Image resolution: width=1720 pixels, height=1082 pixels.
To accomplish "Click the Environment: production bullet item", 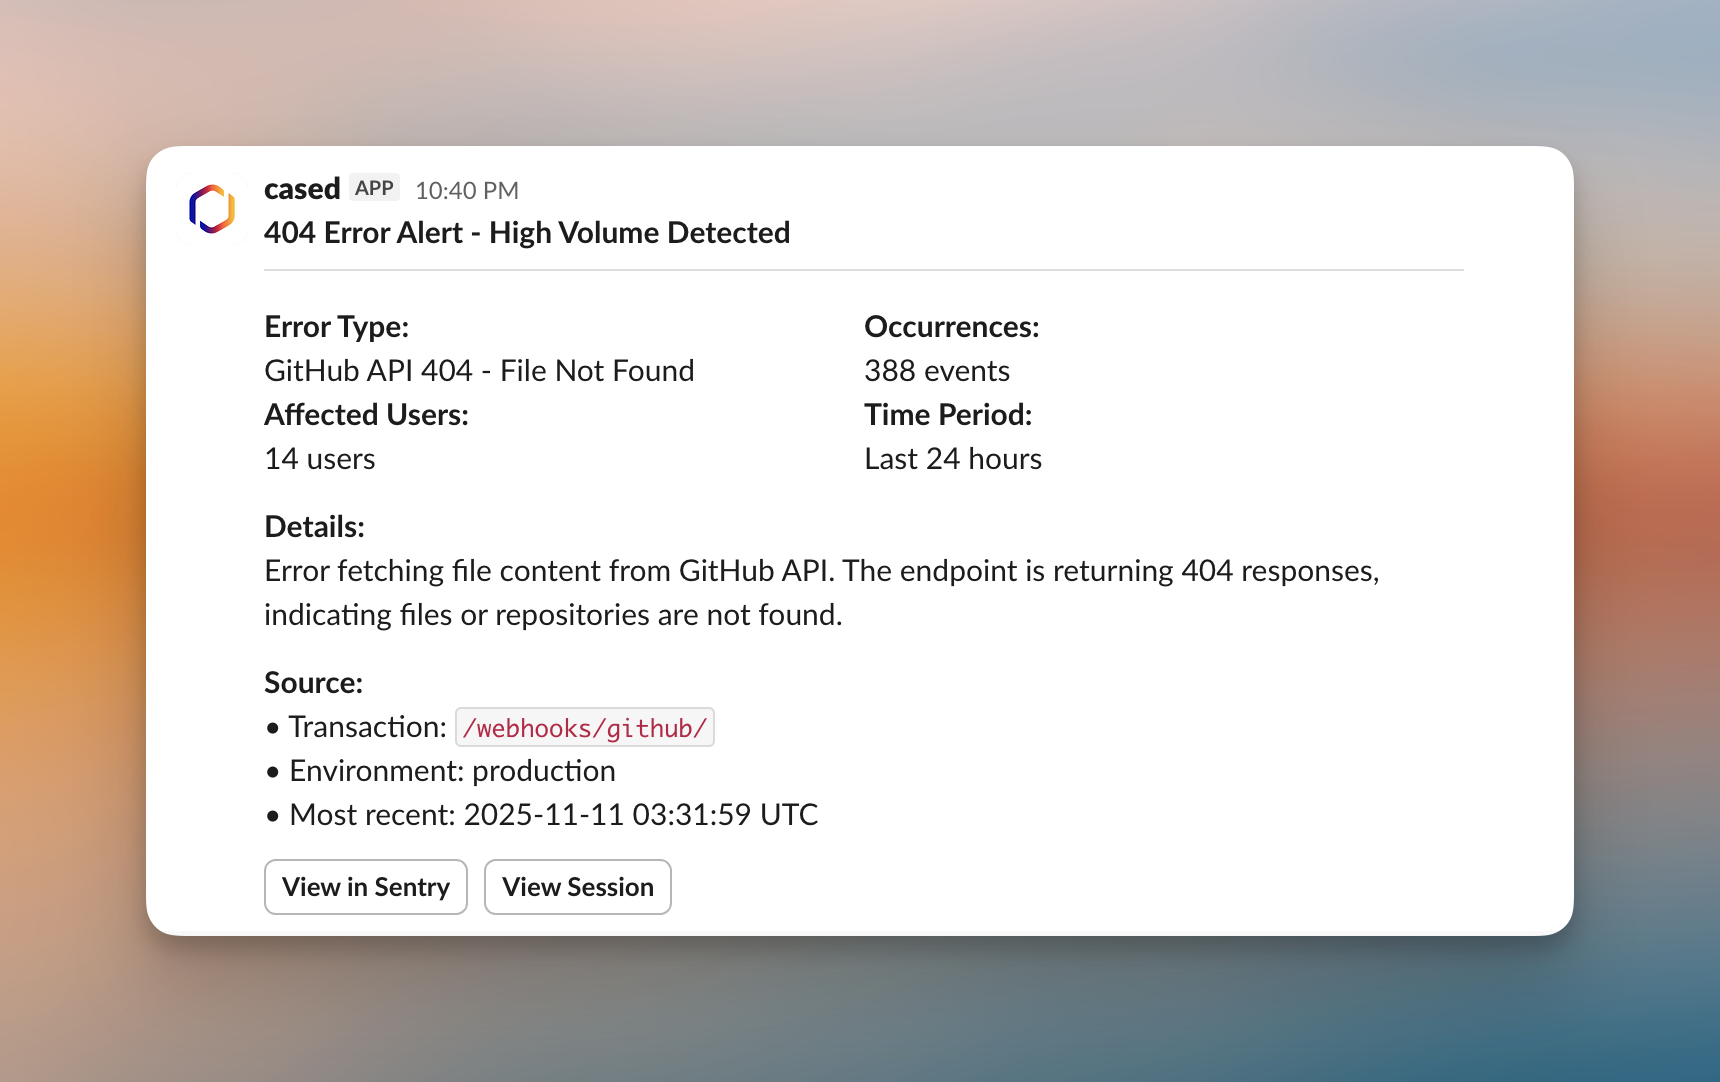I will click(x=451, y=771).
